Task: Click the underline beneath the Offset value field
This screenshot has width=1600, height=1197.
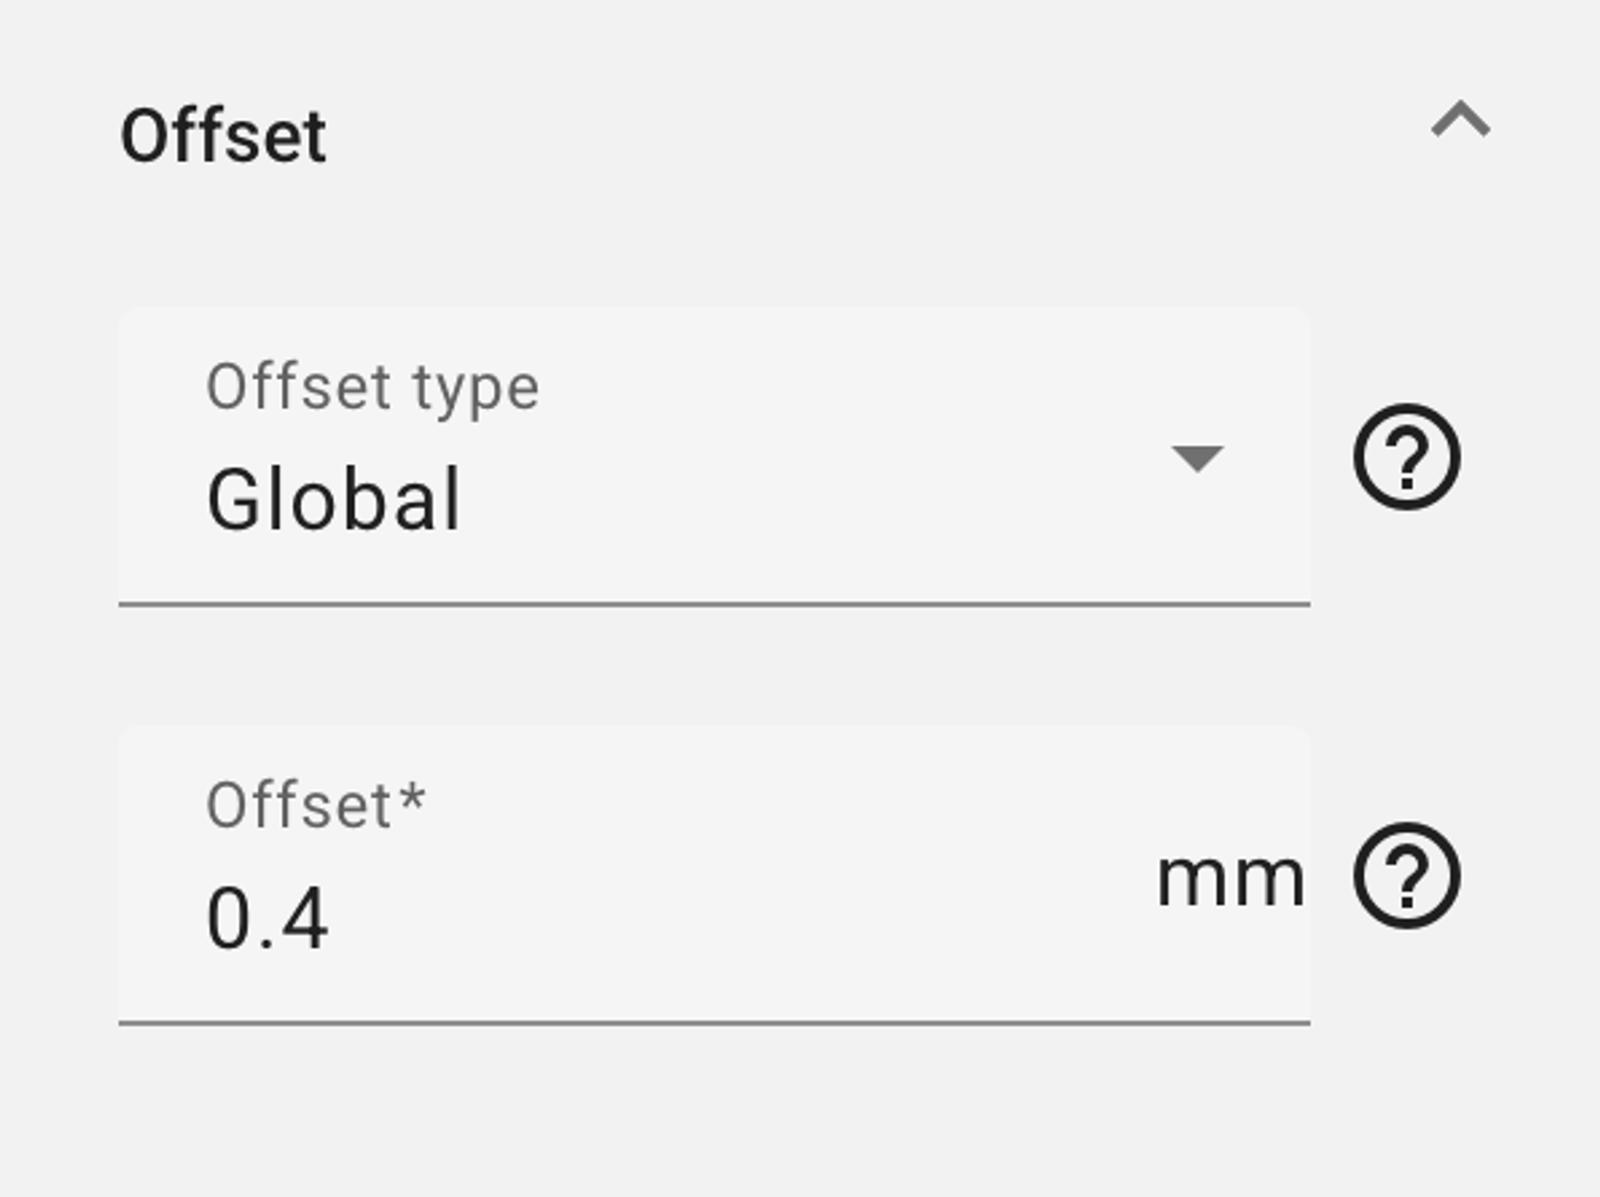Action: pyautogui.click(x=714, y=1023)
